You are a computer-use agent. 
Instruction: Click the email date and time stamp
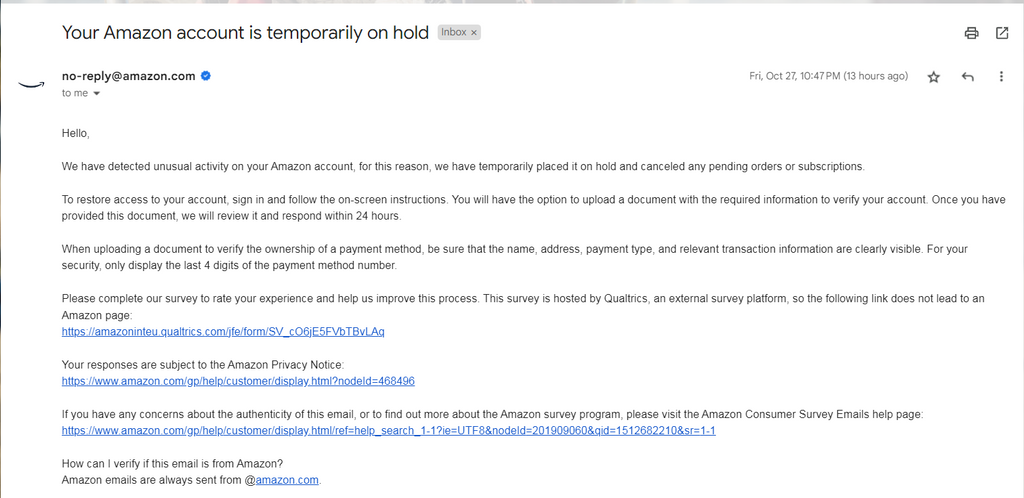pos(829,76)
